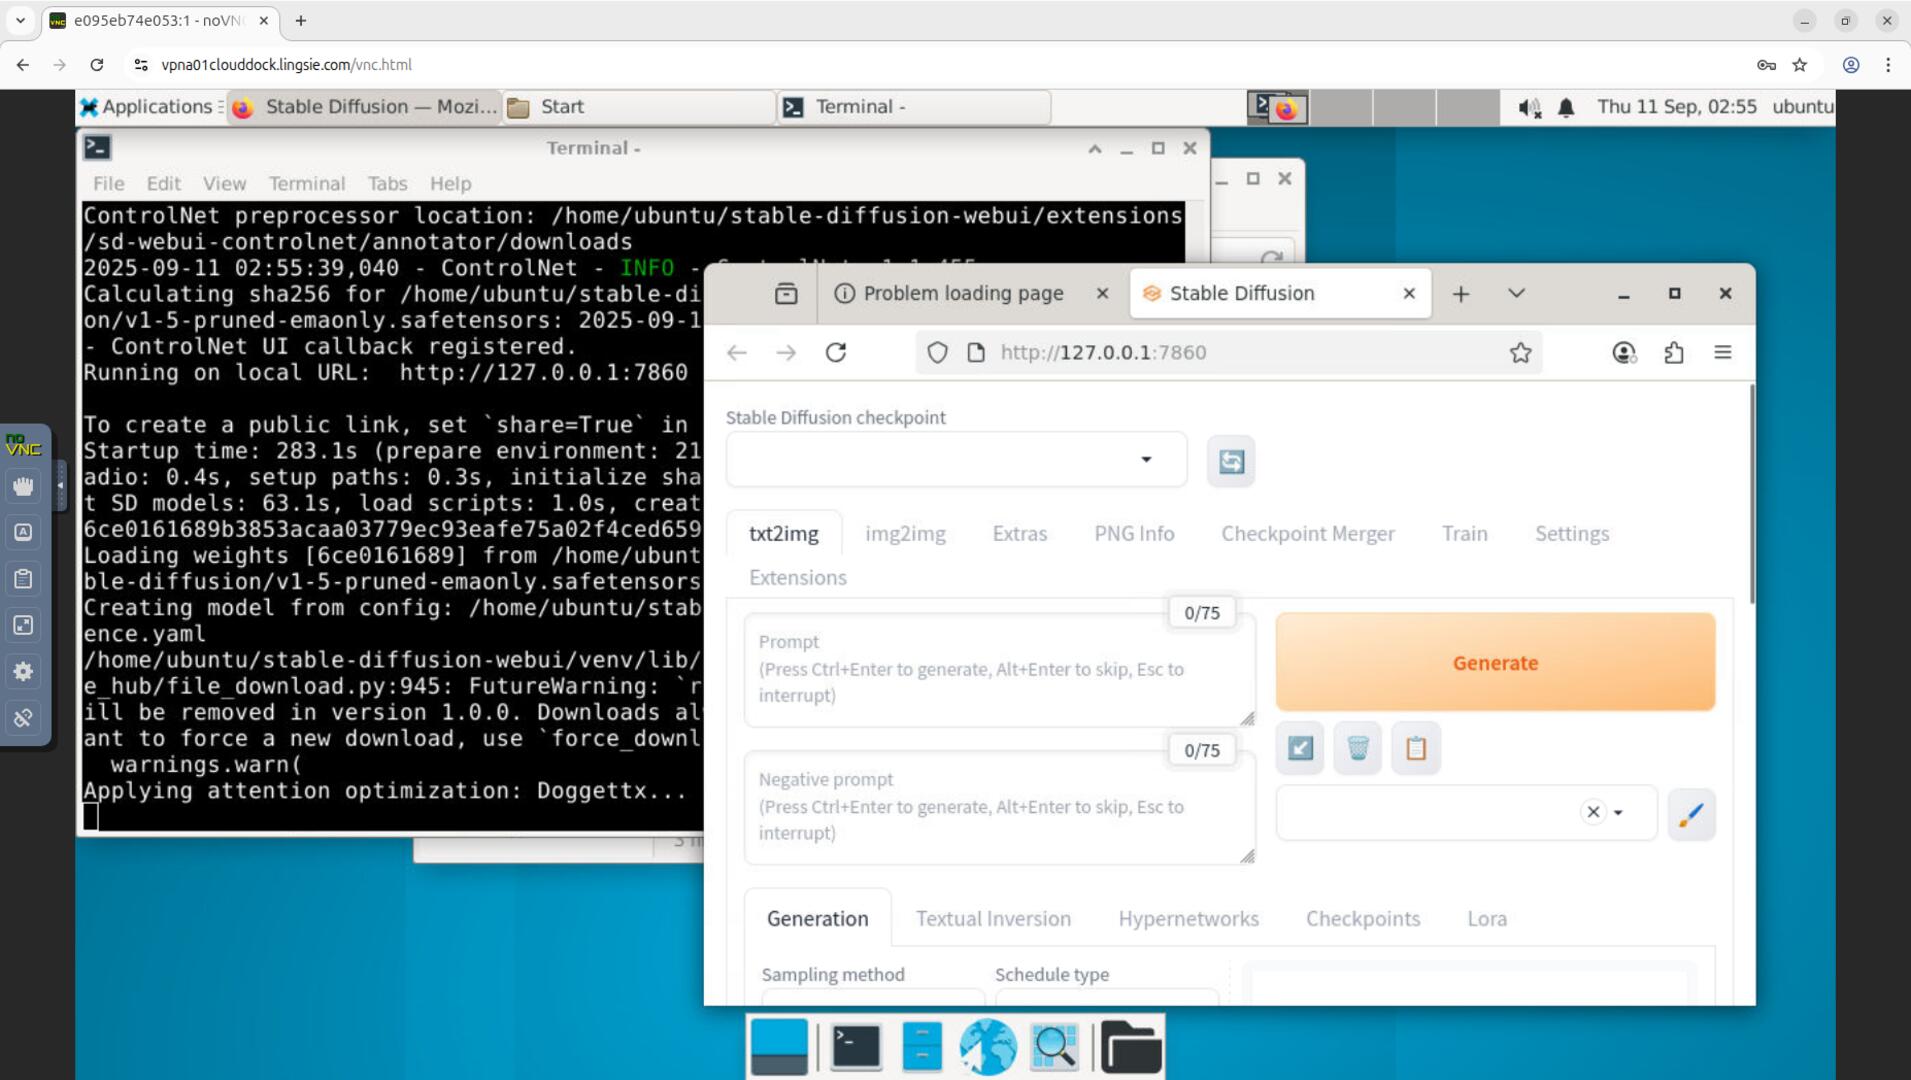Clear the prompt using the trash icon
1911x1080 pixels.
(x=1356, y=747)
